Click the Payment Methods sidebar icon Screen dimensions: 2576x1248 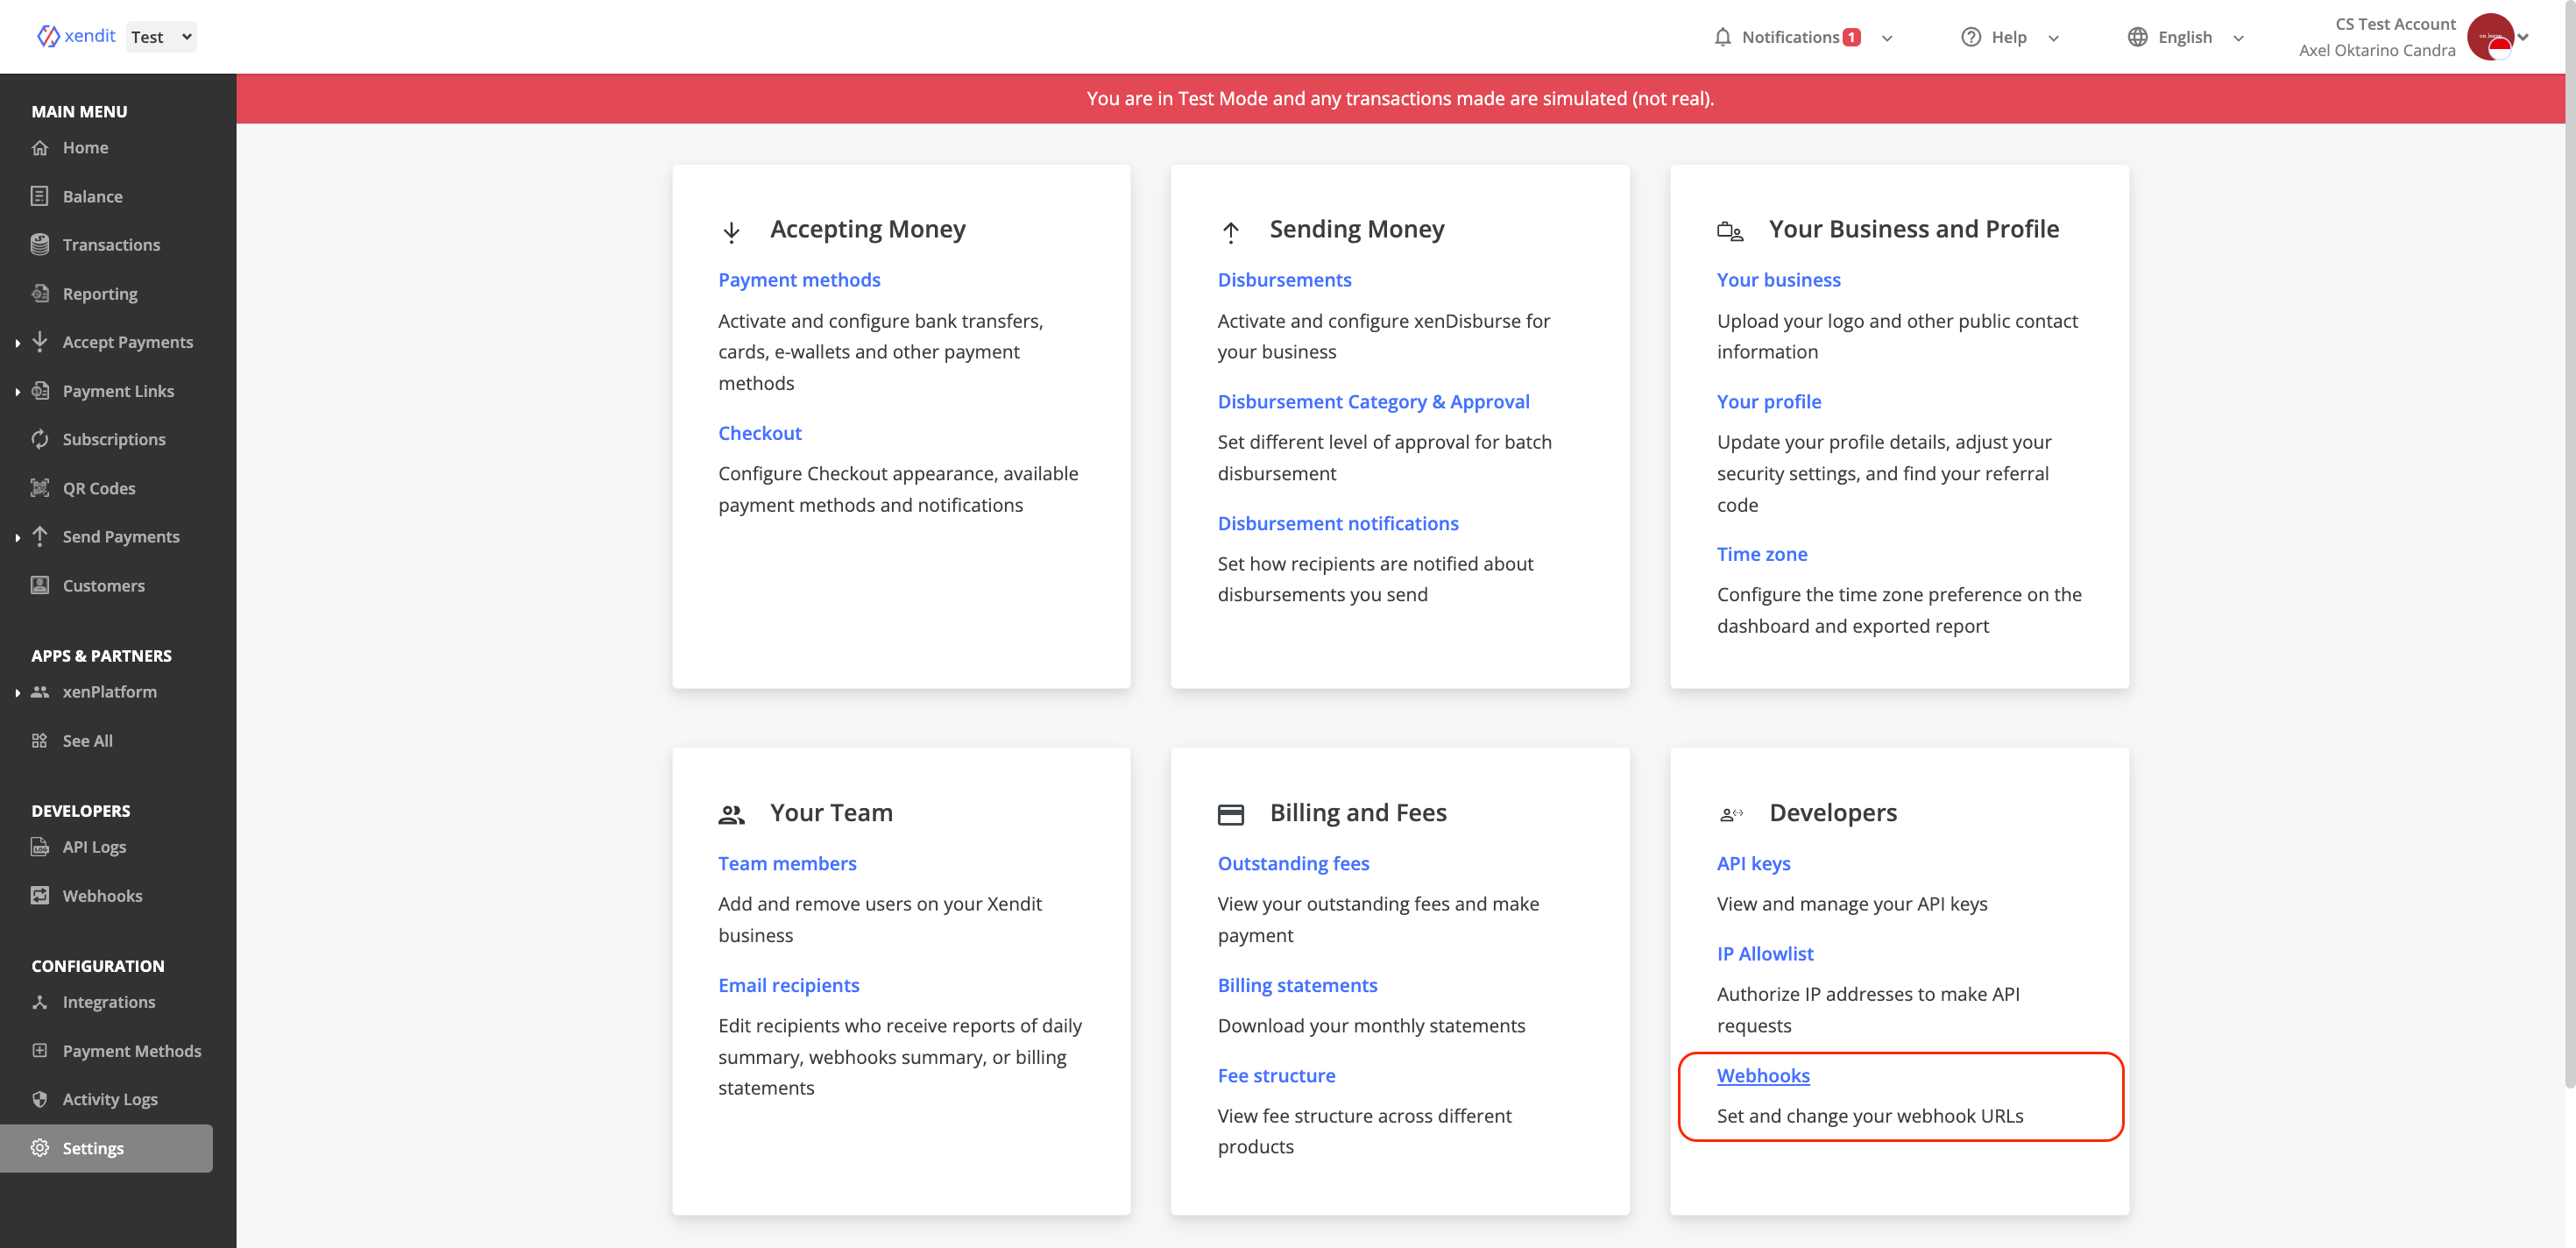[x=40, y=1050]
